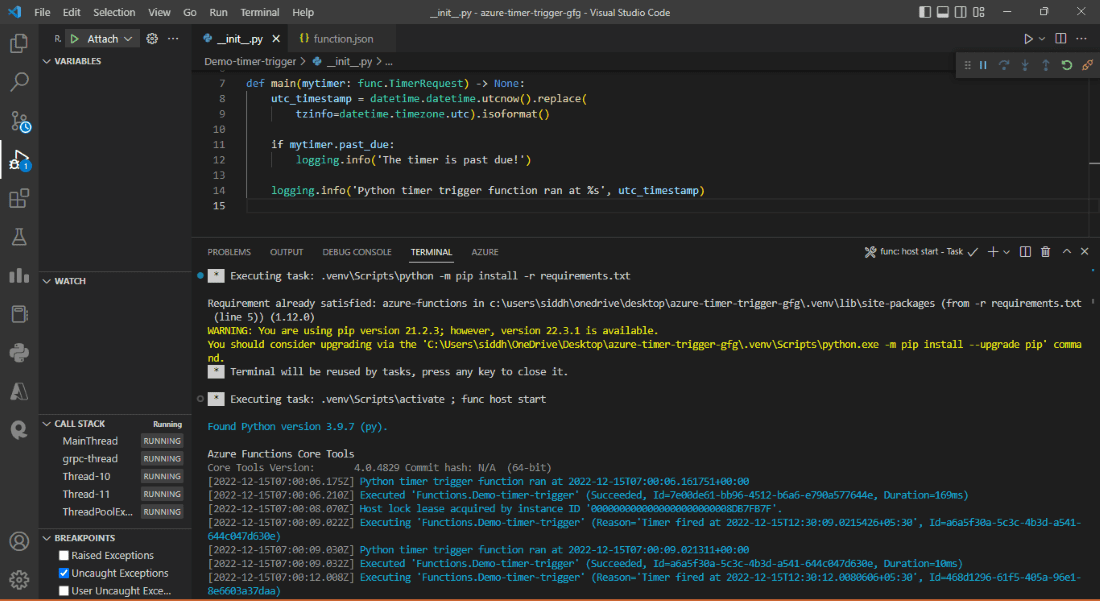The width and height of the screenshot is (1100, 601).
Task: Open the Testing flask view
Action: (19, 237)
